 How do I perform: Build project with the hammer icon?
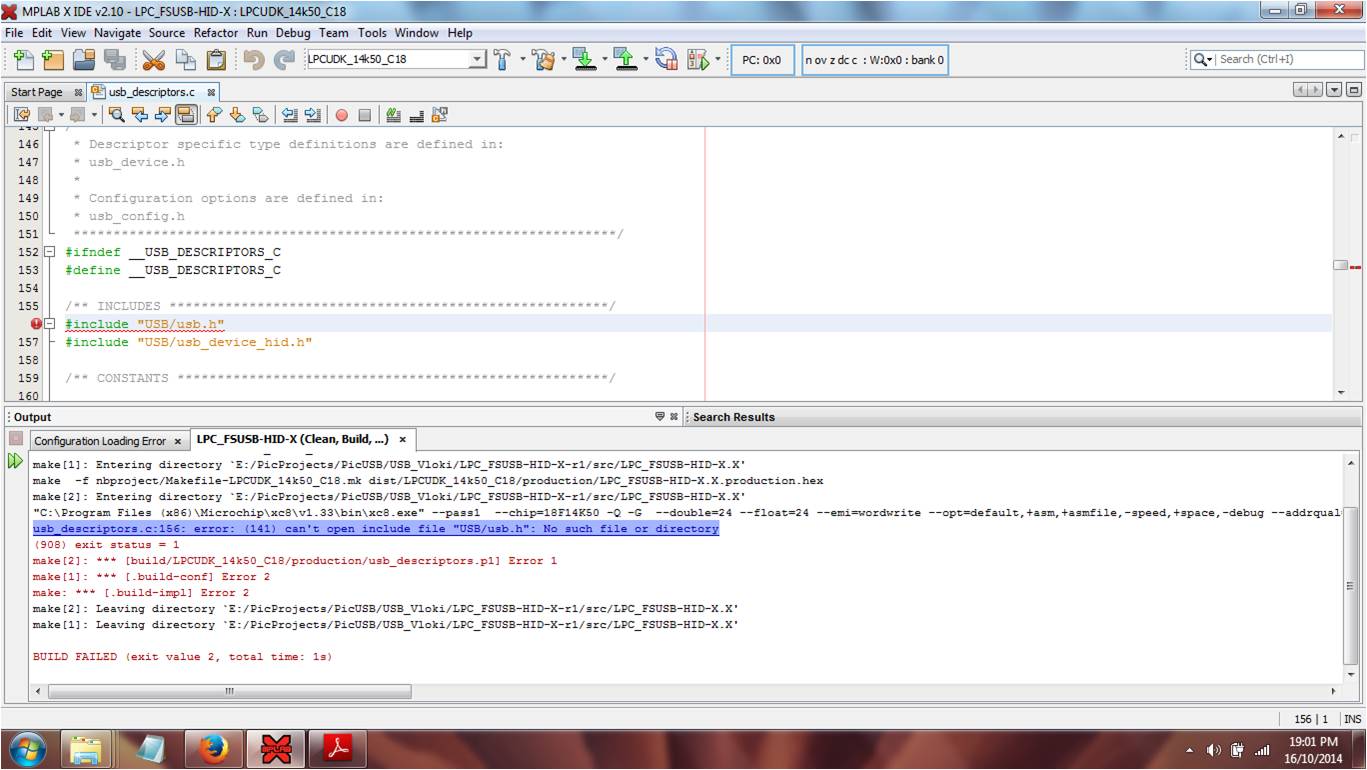(502, 60)
